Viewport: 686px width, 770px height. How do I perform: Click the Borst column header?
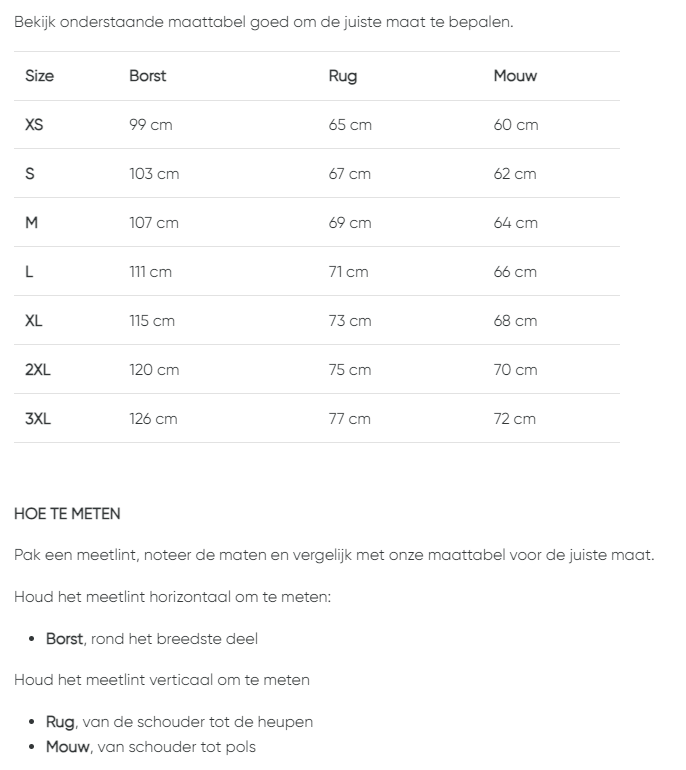coord(148,76)
